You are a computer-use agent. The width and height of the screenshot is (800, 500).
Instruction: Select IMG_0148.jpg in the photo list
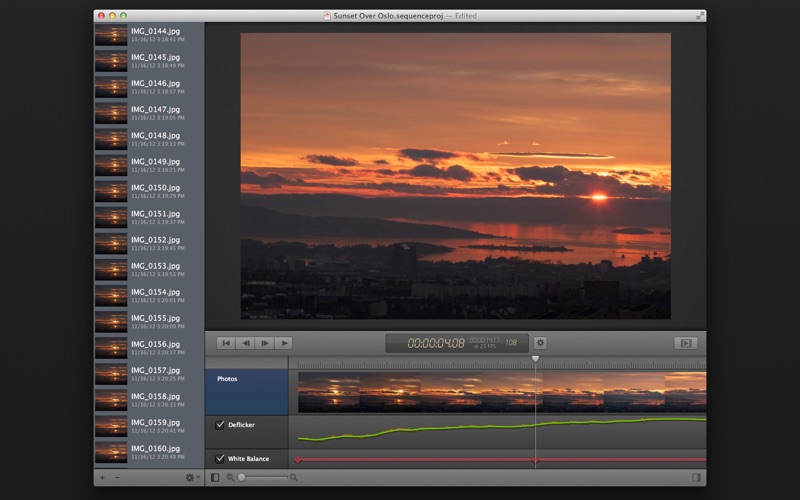(x=149, y=139)
